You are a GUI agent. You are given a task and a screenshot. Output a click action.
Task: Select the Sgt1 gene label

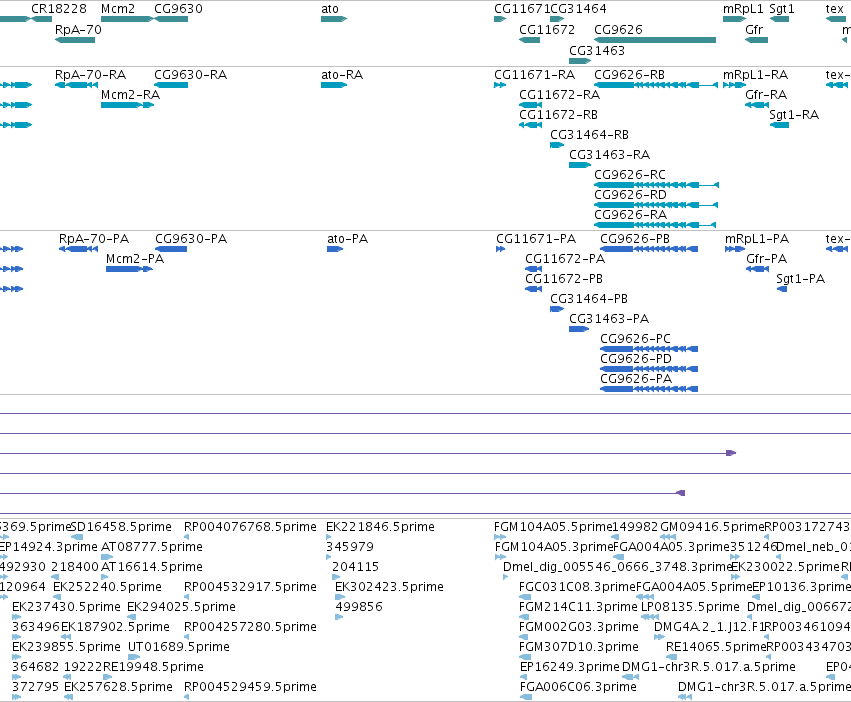[x=782, y=9]
